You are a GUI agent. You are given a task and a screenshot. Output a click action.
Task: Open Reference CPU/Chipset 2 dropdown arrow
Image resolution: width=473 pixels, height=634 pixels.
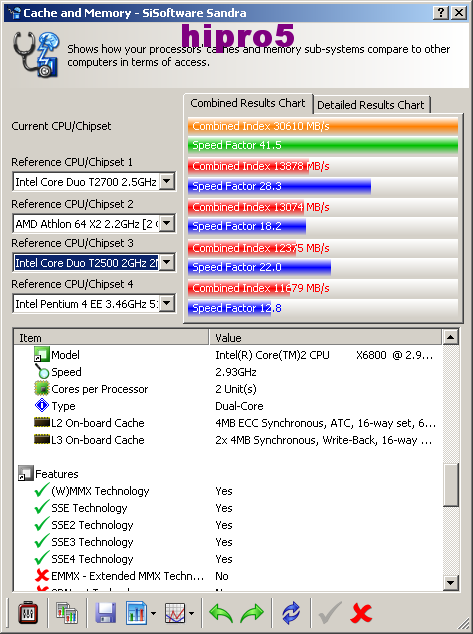coord(167,223)
